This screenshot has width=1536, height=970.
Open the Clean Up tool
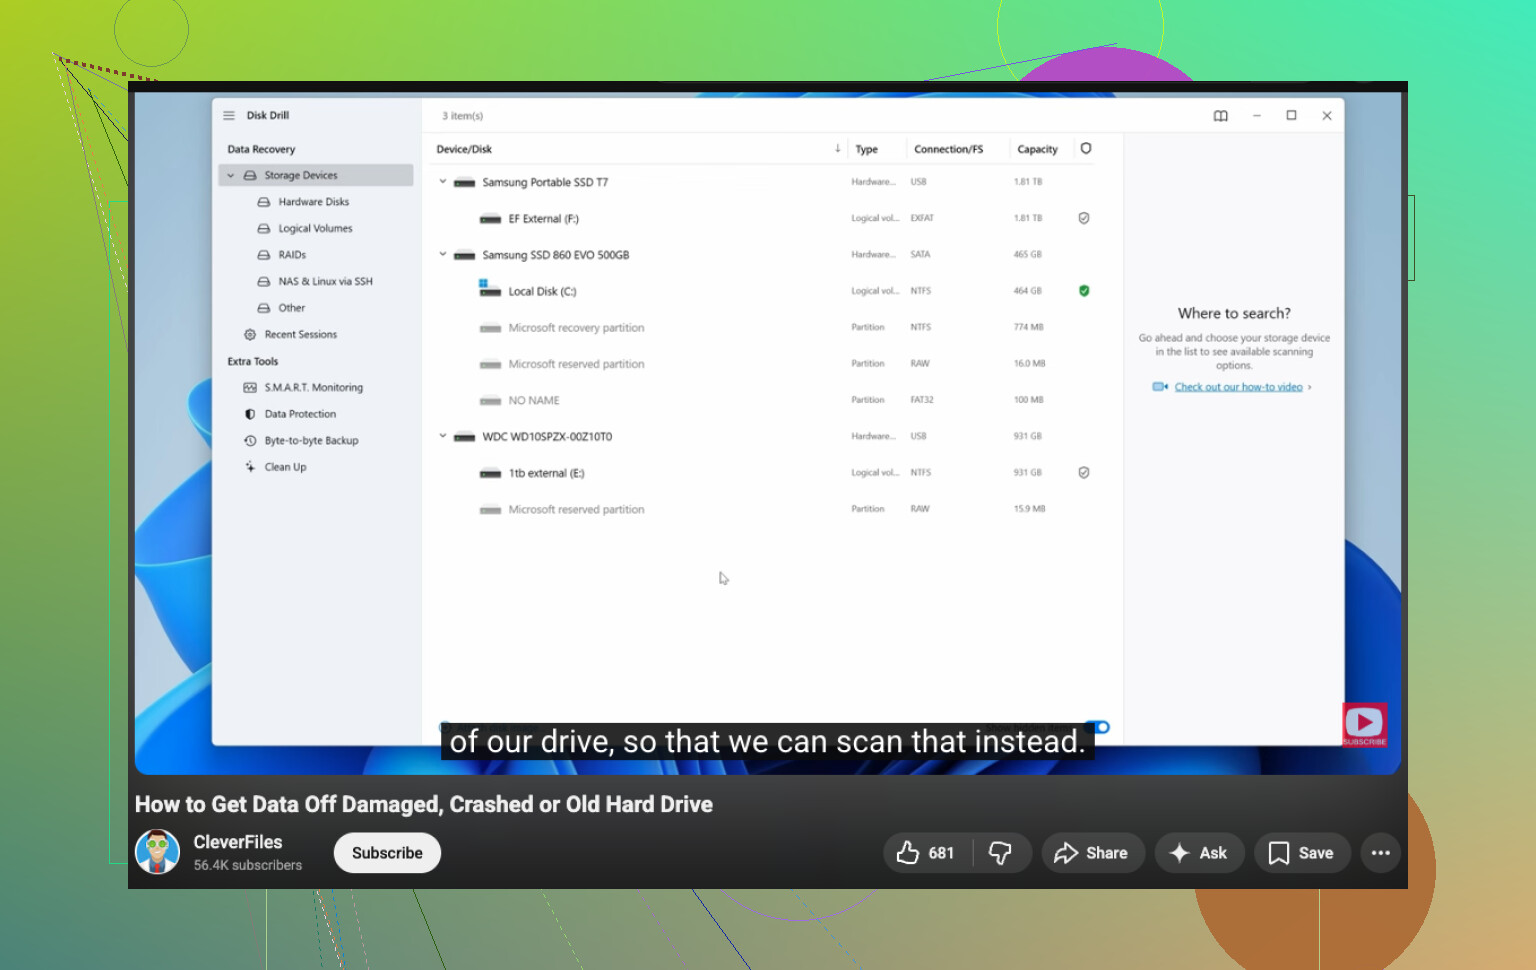tap(285, 467)
